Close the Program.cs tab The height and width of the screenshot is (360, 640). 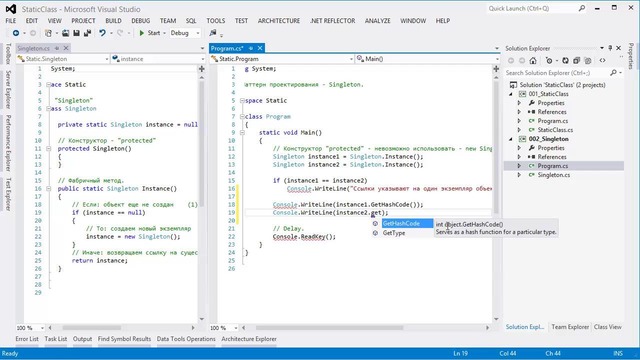[x=260, y=48]
